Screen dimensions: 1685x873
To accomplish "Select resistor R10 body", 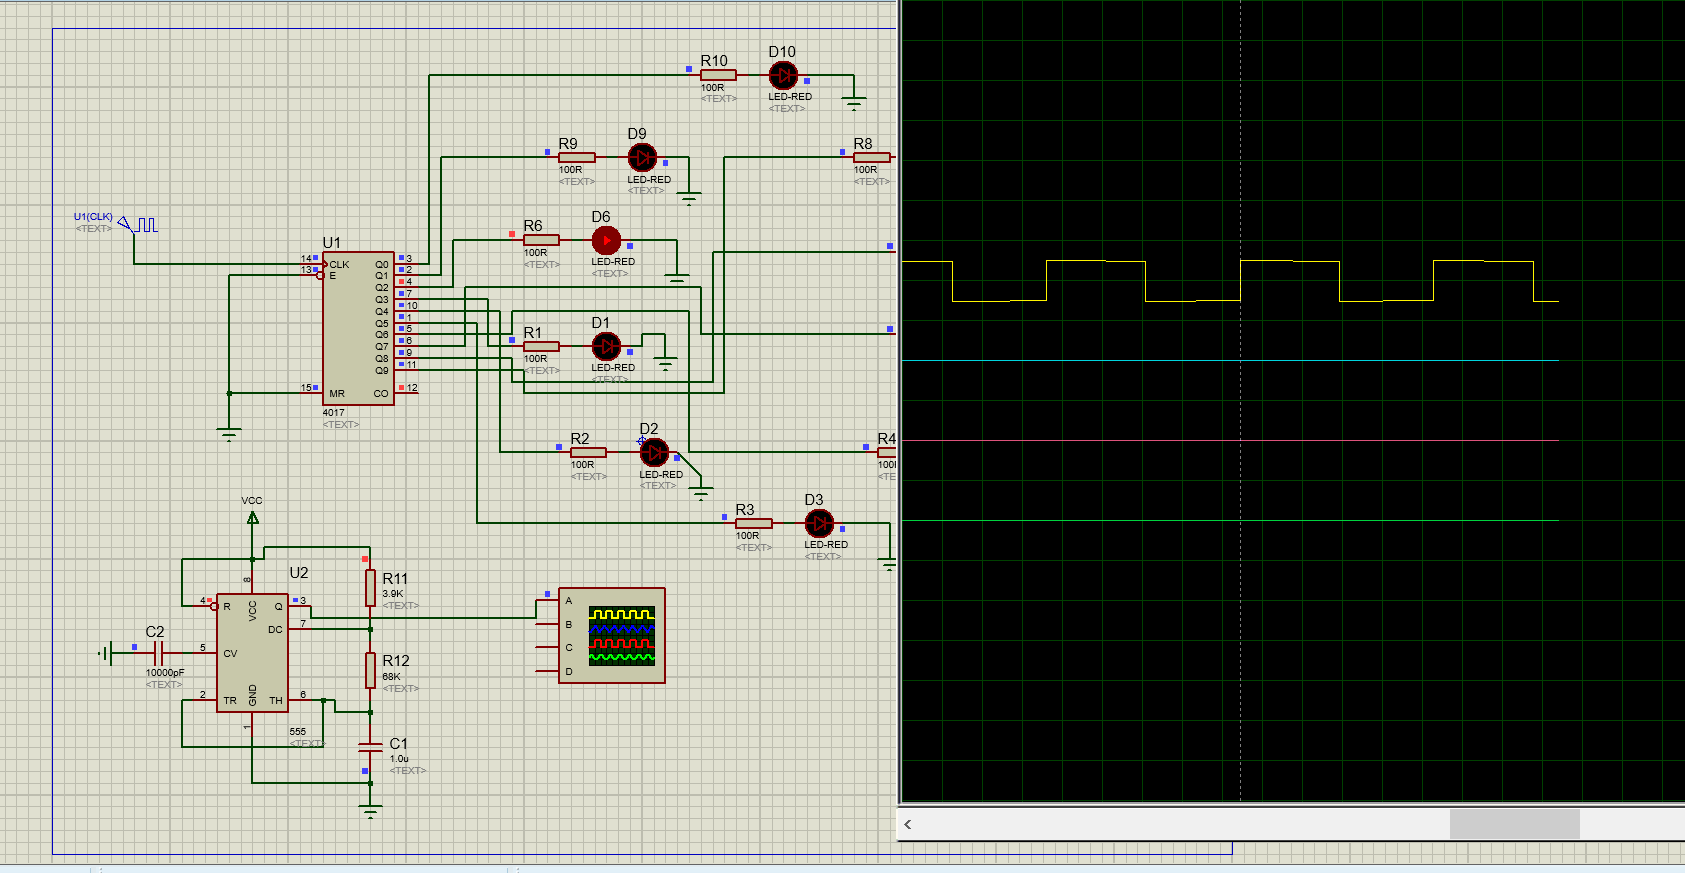I will click(718, 75).
